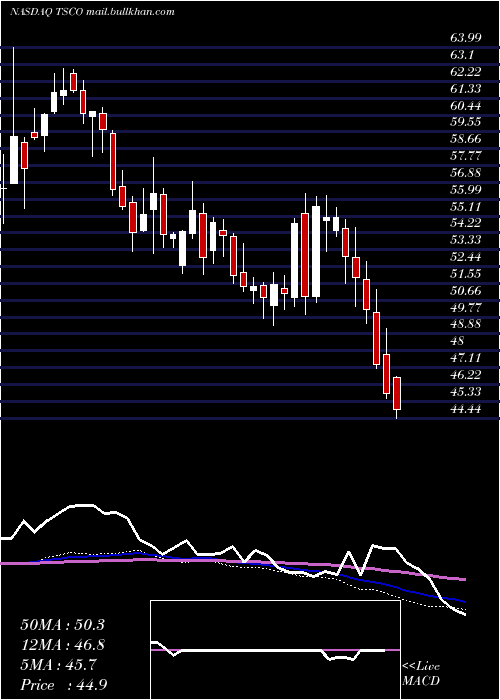Click the <<Live MACD label

pyautogui.click(x=421, y=674)
